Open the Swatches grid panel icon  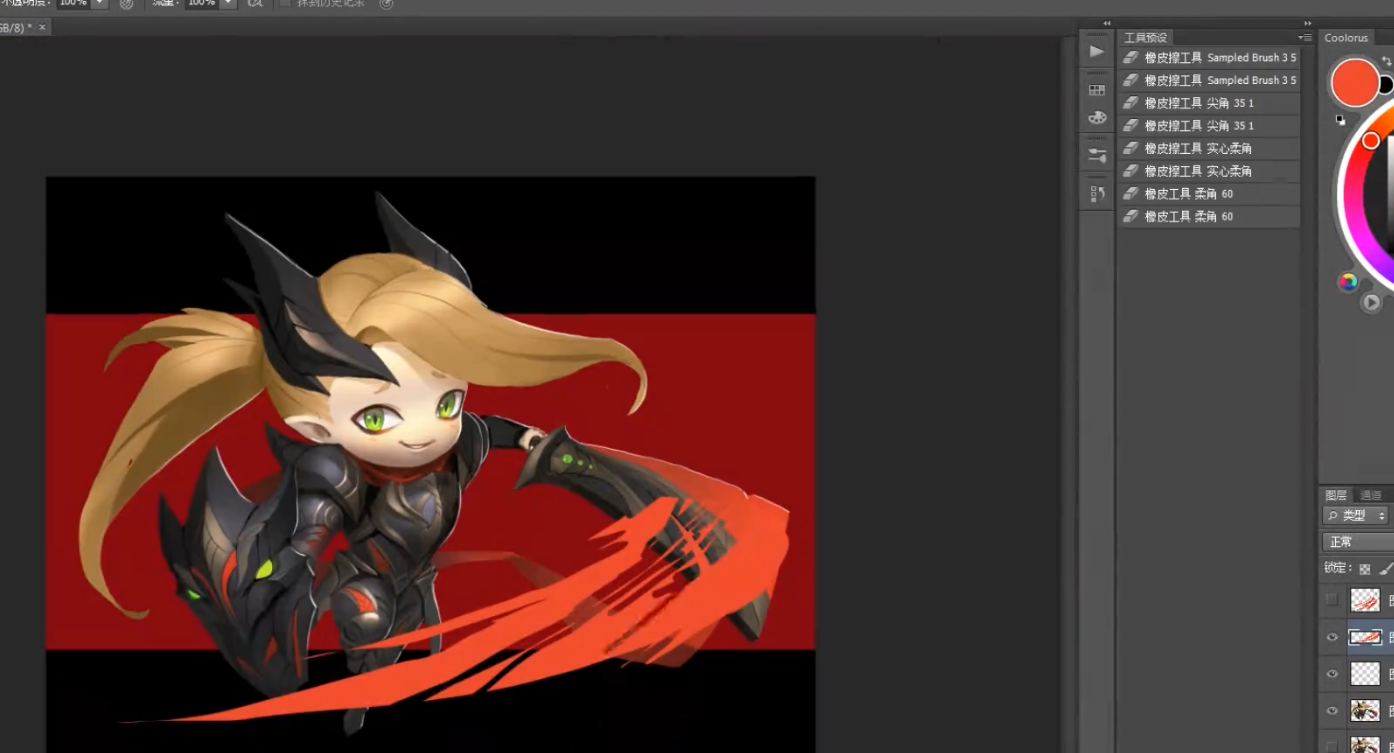point(1097,90)
